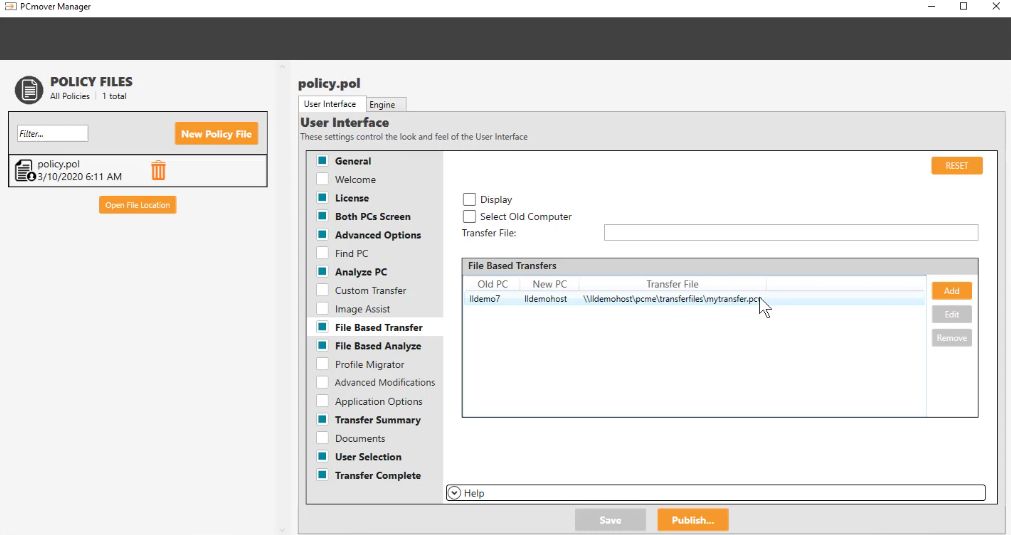Toggle the License checkbox

tap(322, 198)
